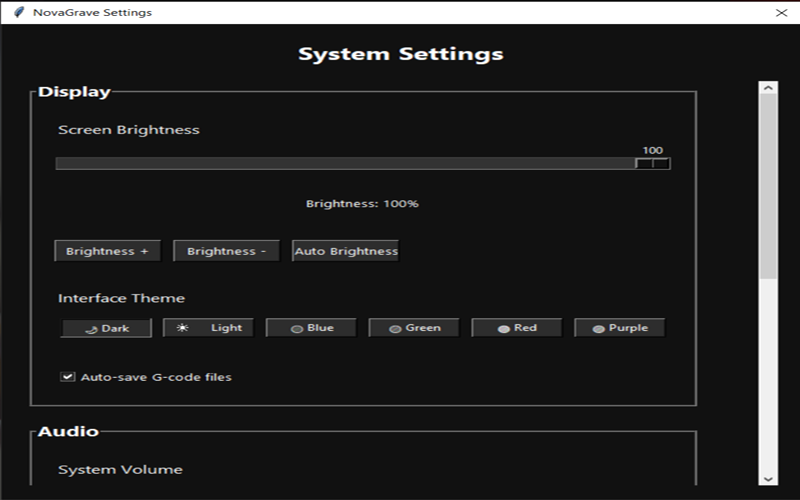
Task: Choose the Light theme sun icon
Action: coord(182,328)
